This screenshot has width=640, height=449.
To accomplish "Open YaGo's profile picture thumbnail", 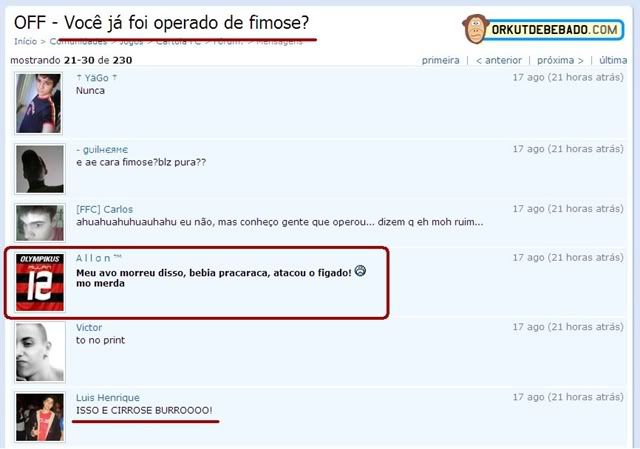I will pos(39,103).
